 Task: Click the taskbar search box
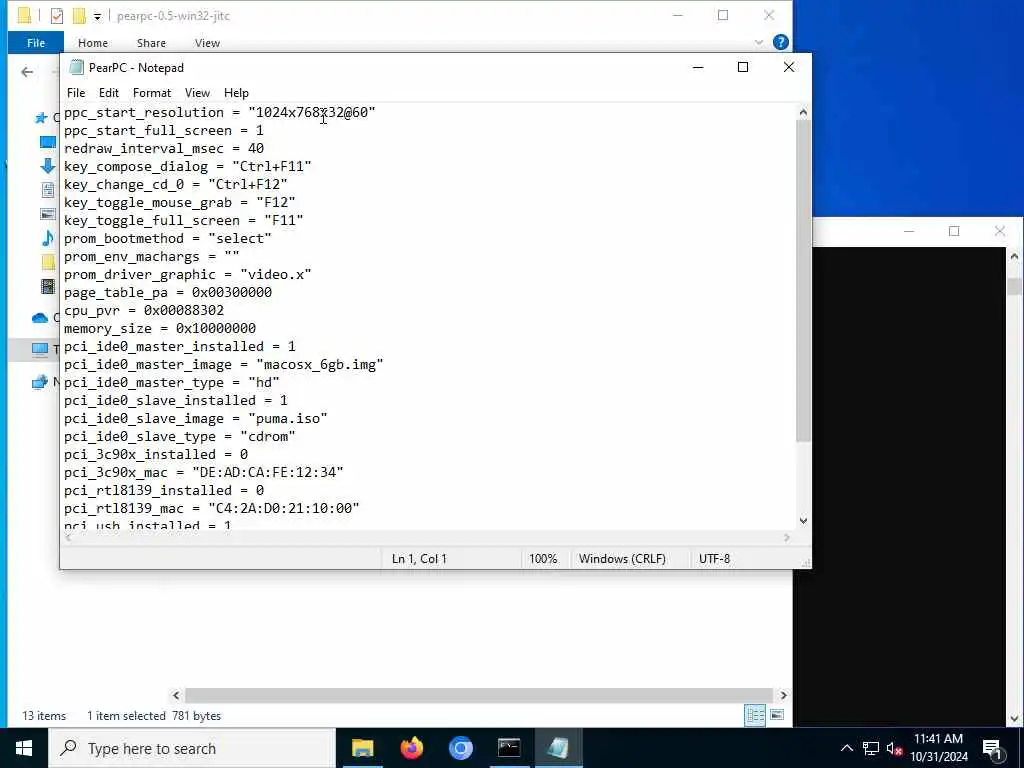pos(192,748)
